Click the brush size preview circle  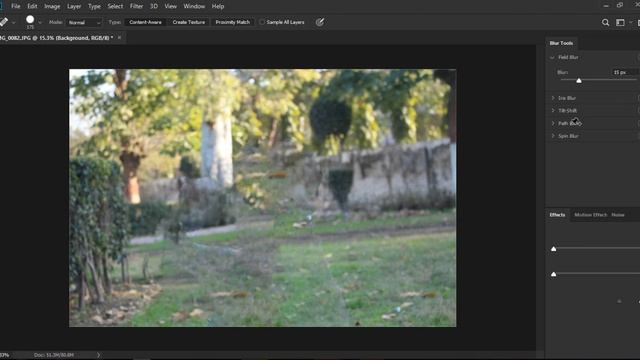point(30,20)
